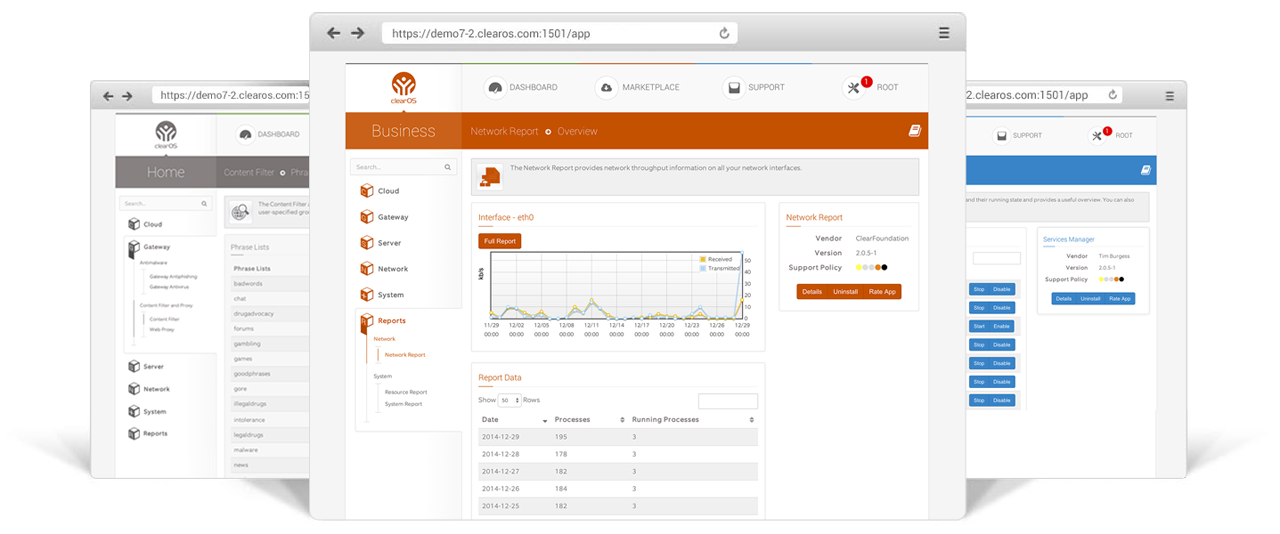Click the gray clearOS logo in left window

point(166,135)
